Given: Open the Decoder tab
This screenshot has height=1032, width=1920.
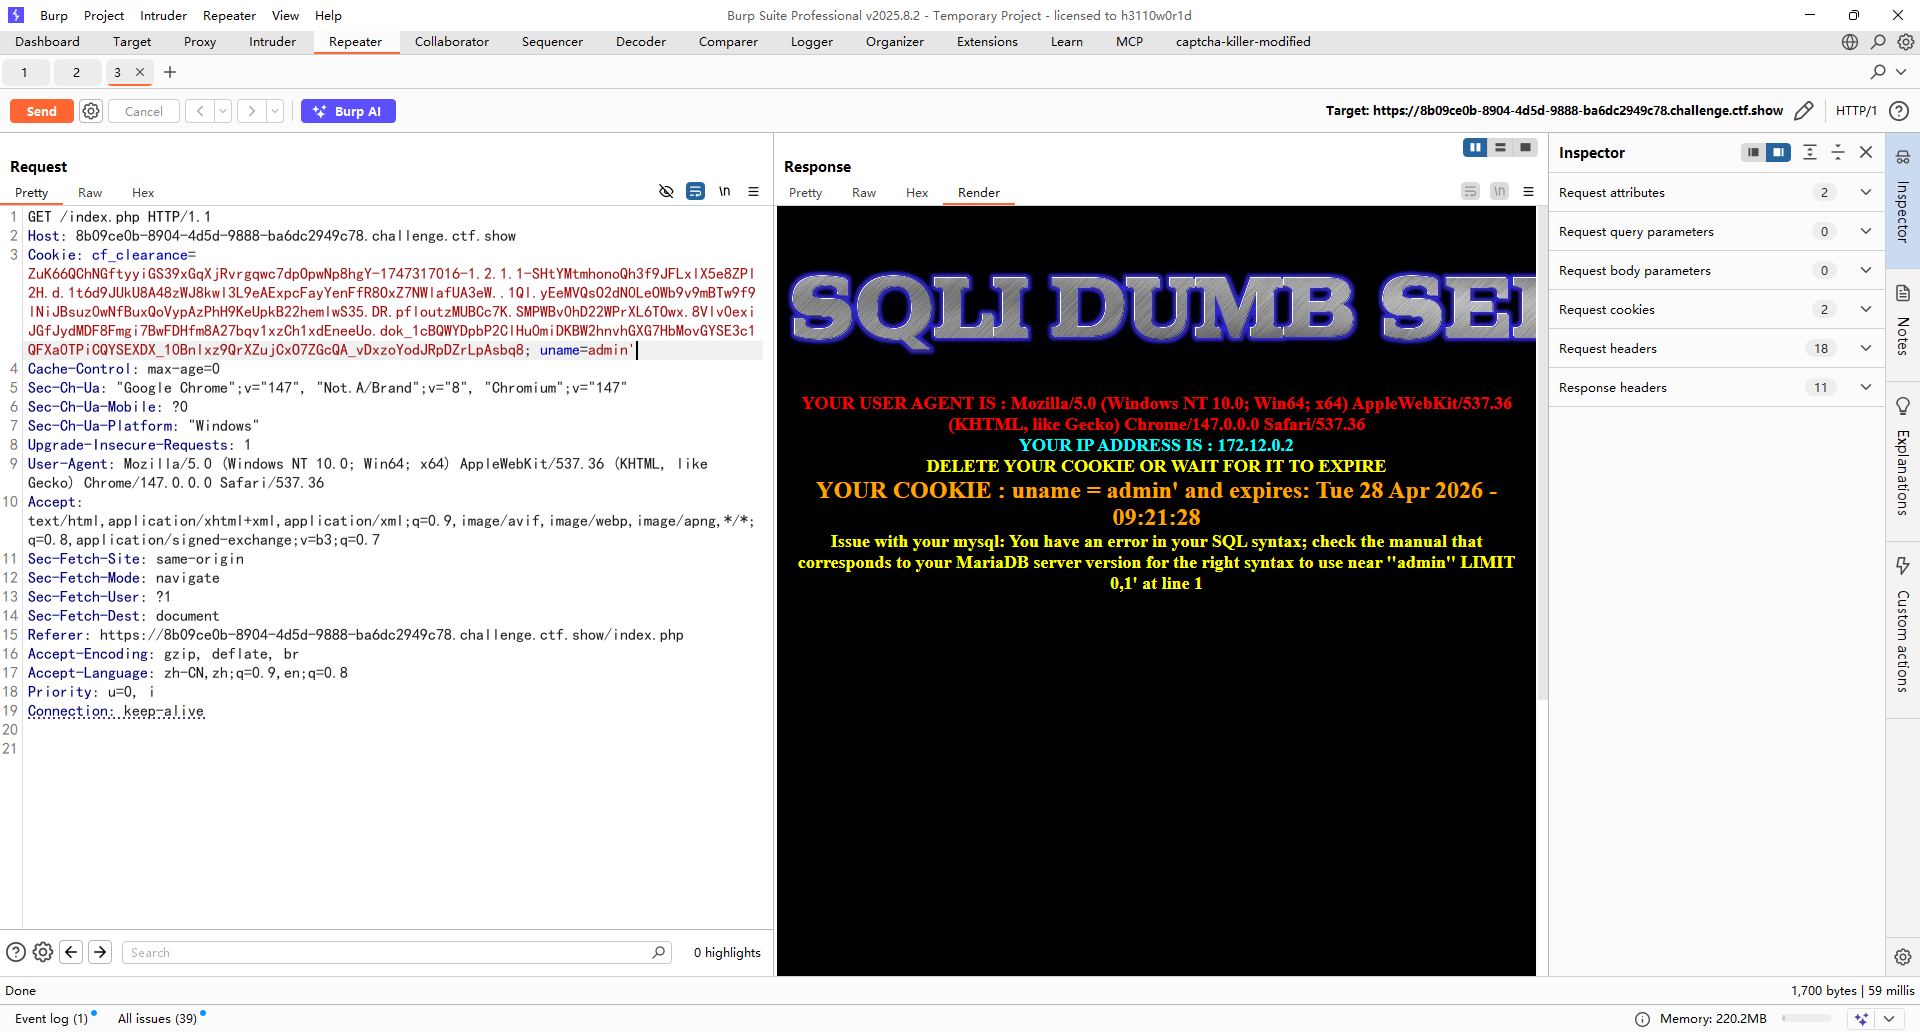Looking at the screenshot, I should point(641,42).
